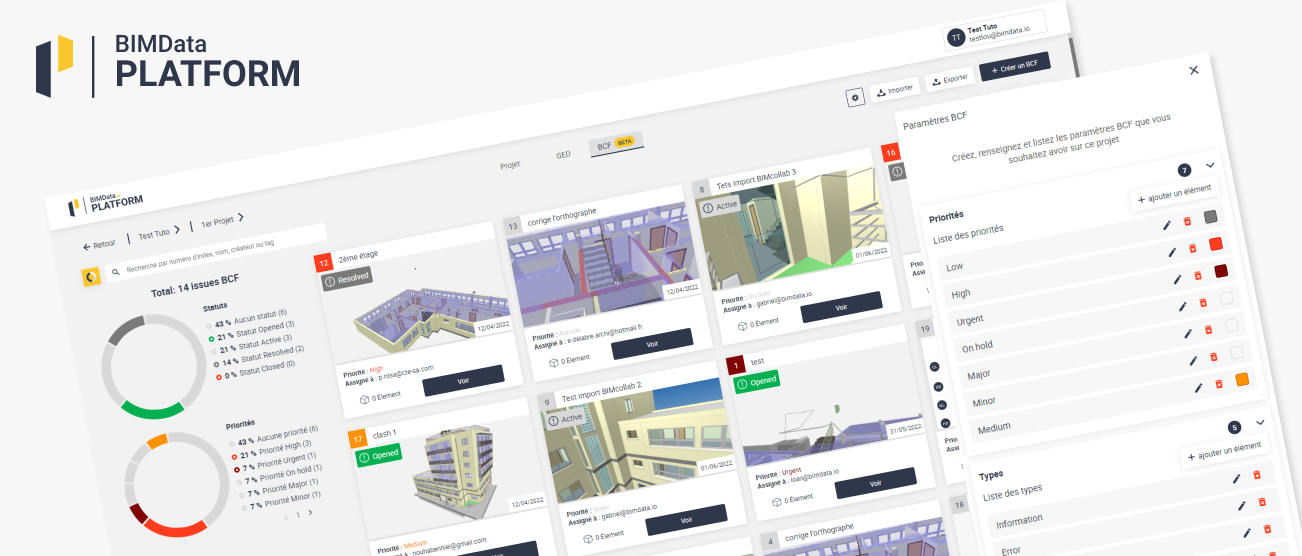Pick the dark red Urgent color swatch

tap(1221, 271)
